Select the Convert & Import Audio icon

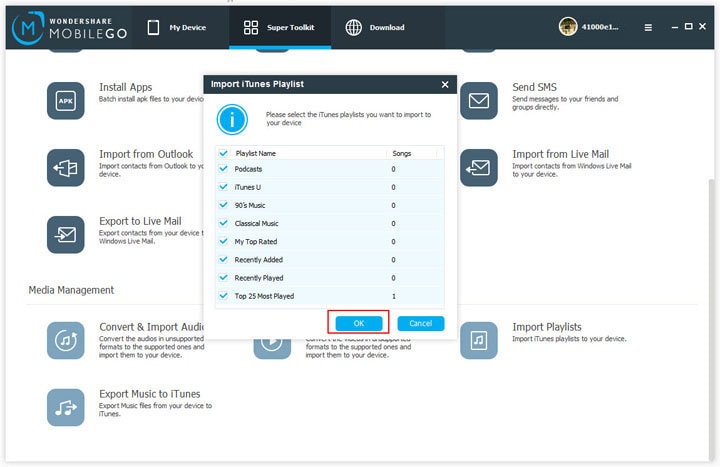[66, 340]
